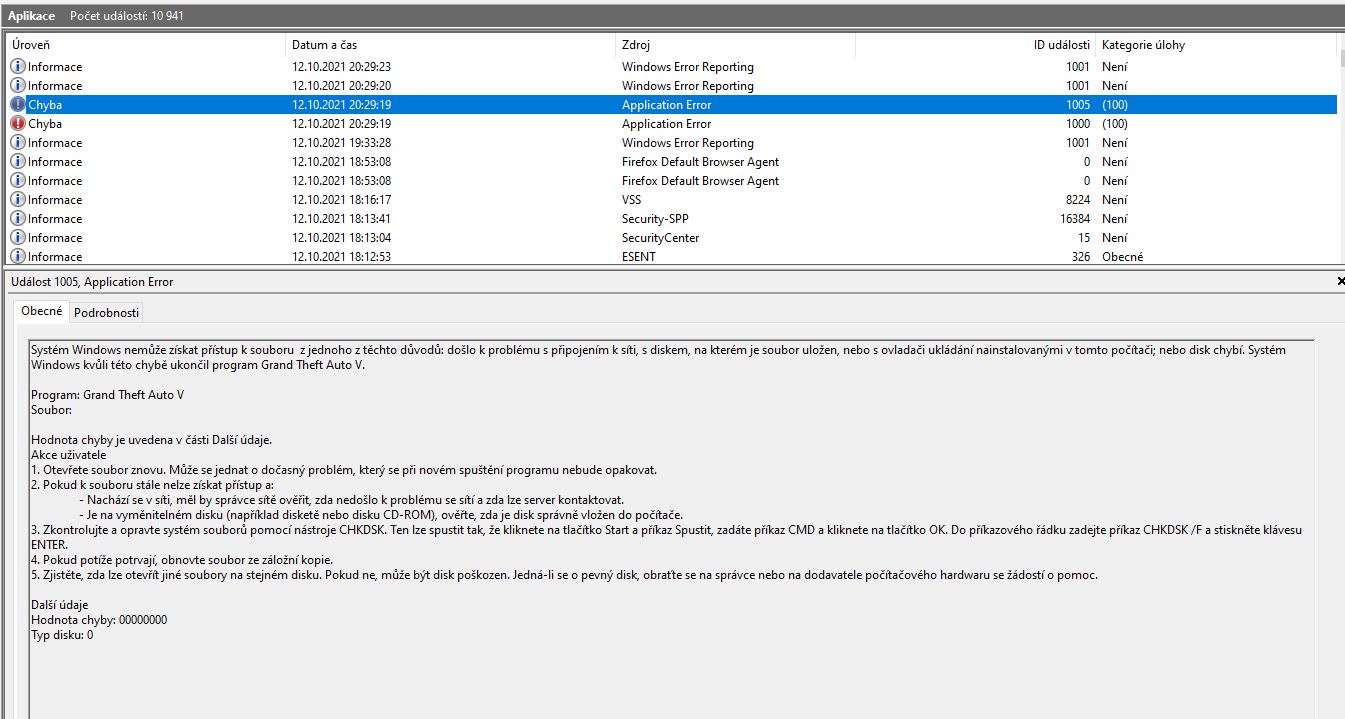Click info icon of Security-SPP event row

click(18, 219)
